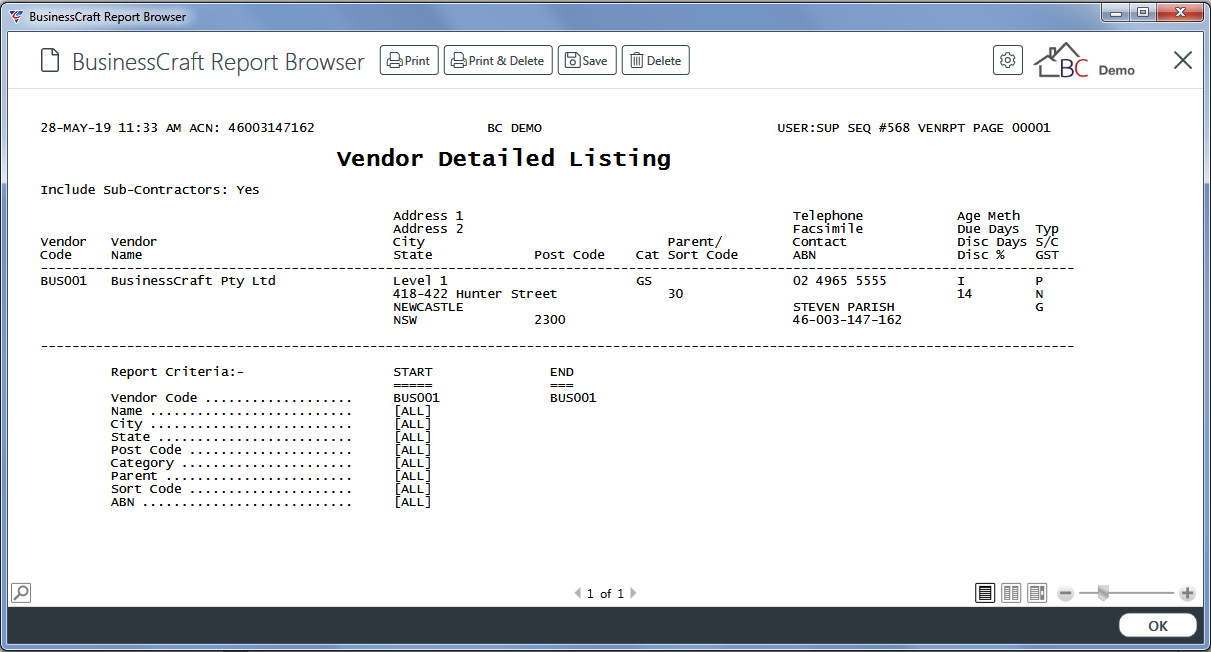
Task: Click the 'Vendor Detailed Listing' report title
Action: pos(504,158)
